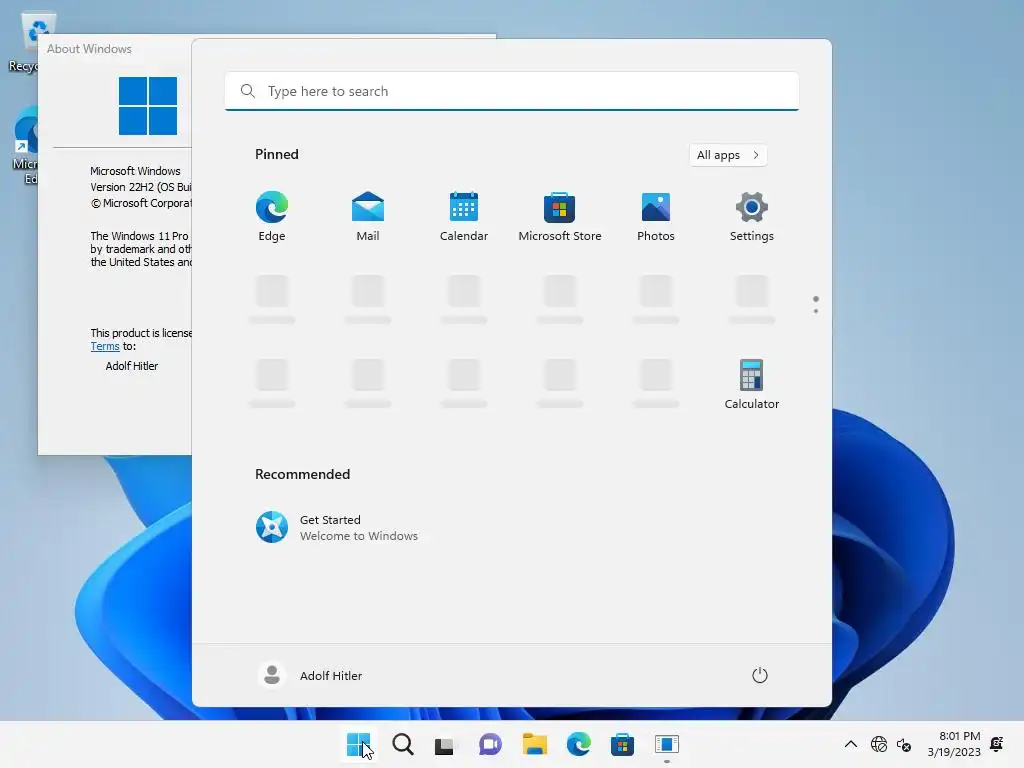Launch the Photos pinned app

pos(656,217)
